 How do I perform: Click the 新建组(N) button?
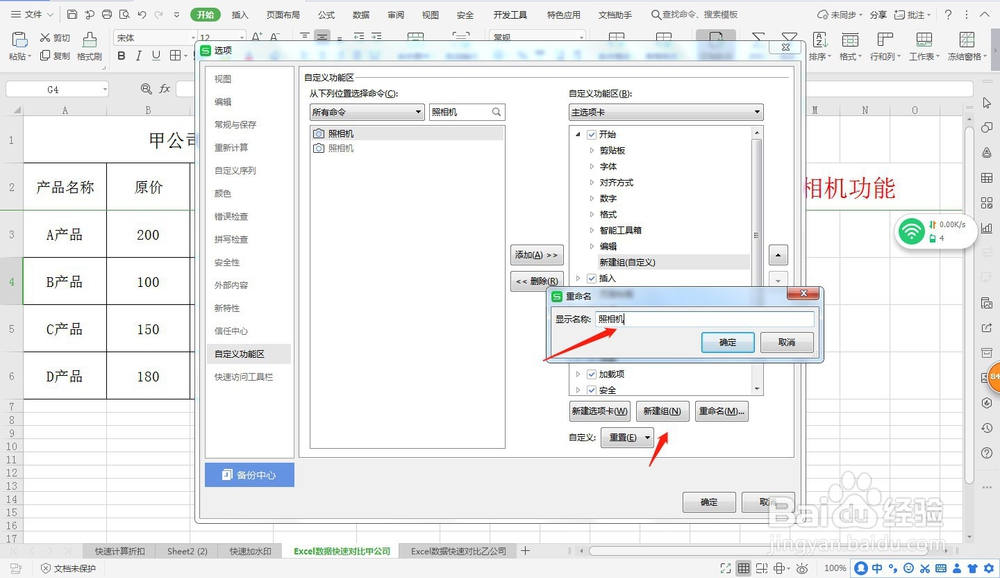pyautogui.click(x=662, y=411)
